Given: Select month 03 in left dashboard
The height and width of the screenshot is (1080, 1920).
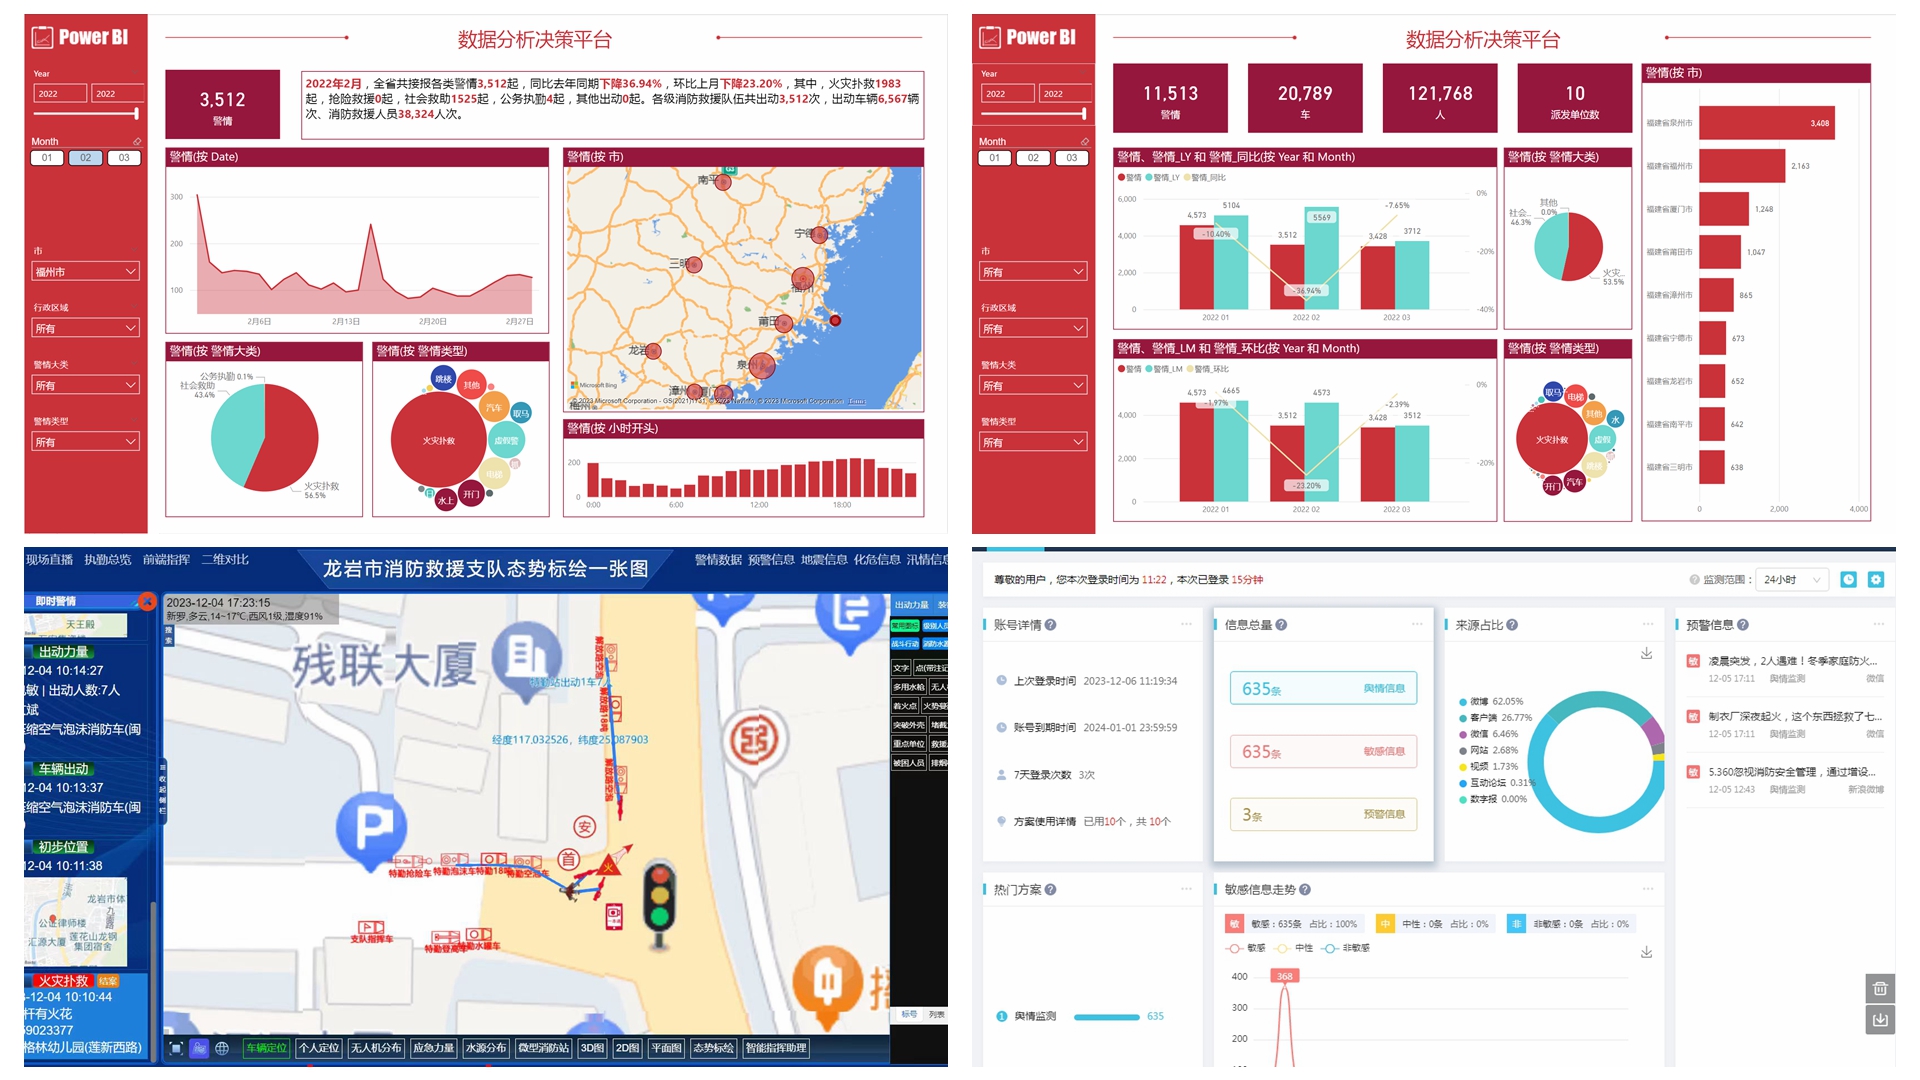Looking at the screenshot, I should (x=124, y=158).
